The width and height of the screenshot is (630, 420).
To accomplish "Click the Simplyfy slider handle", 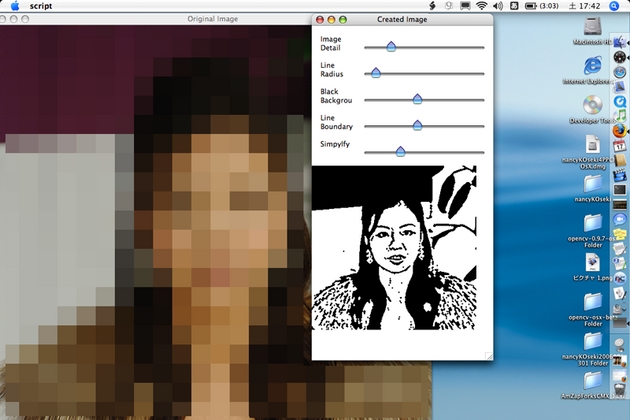I will (400, 151).
